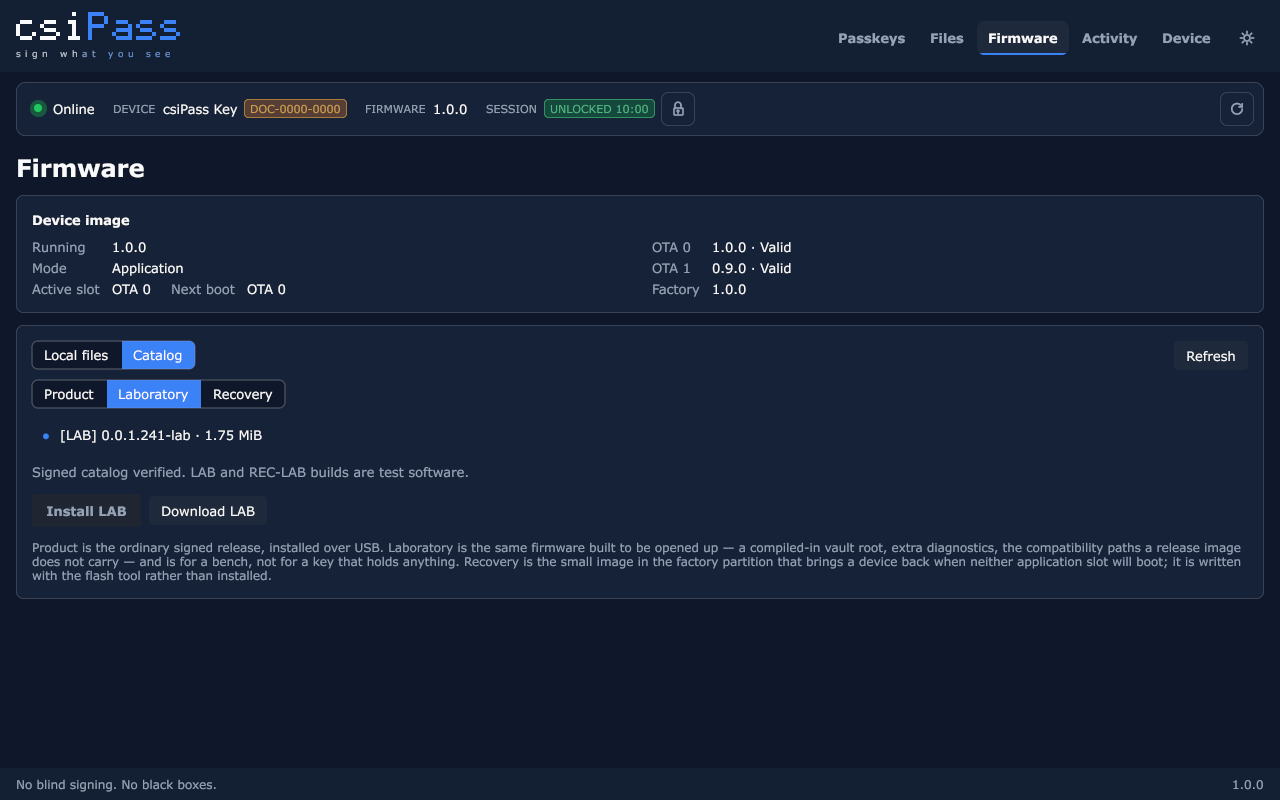This screenshot has width=1280, height=800.
Task: Click the 'Next boot' label
Action: [203, 289]
